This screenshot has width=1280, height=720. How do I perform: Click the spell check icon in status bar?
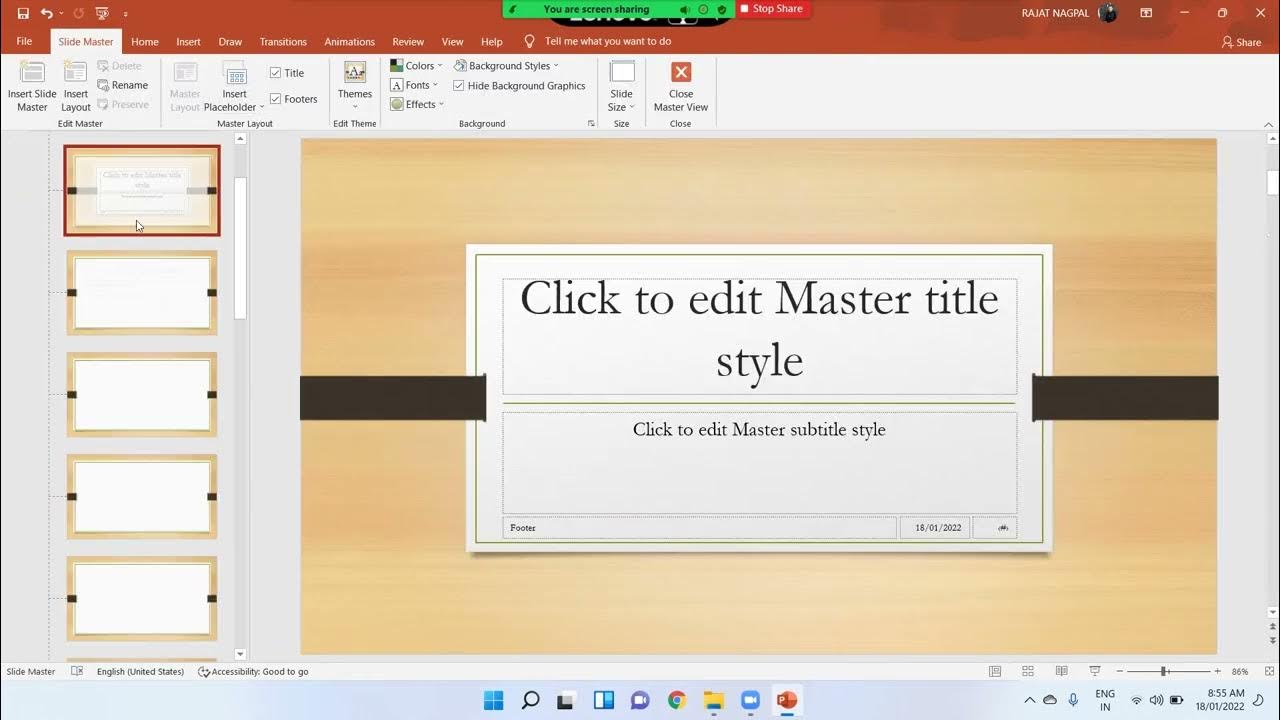[77, 671]
